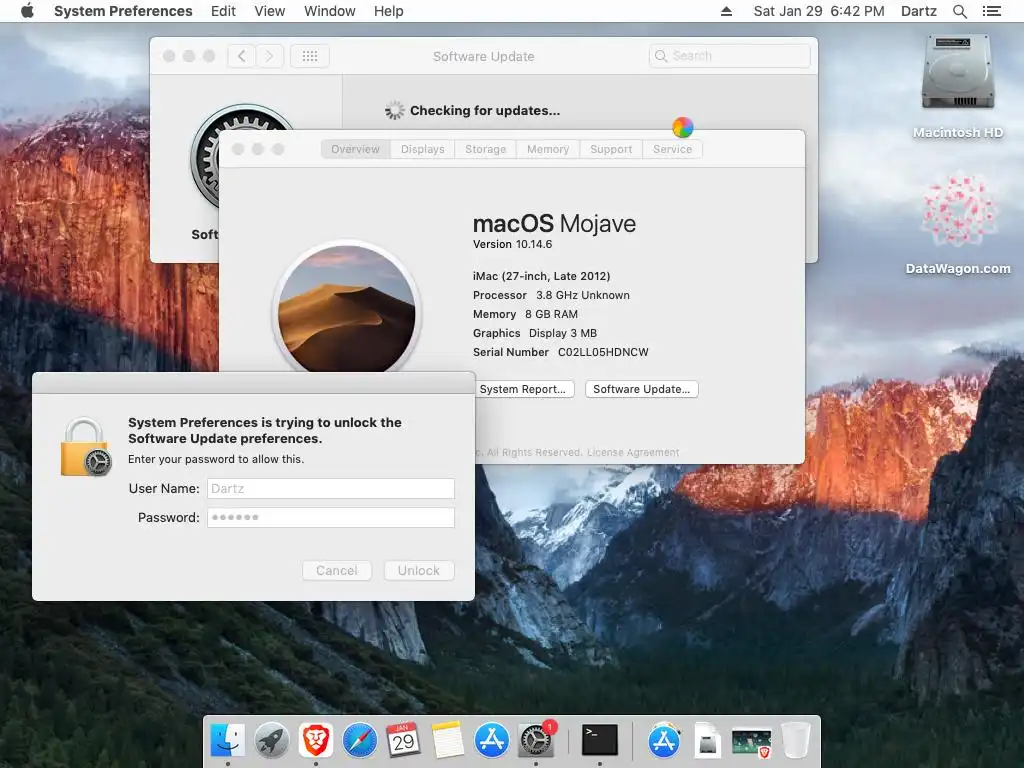Open the View menu
The image size is (1024, 768).
[270, 11]
